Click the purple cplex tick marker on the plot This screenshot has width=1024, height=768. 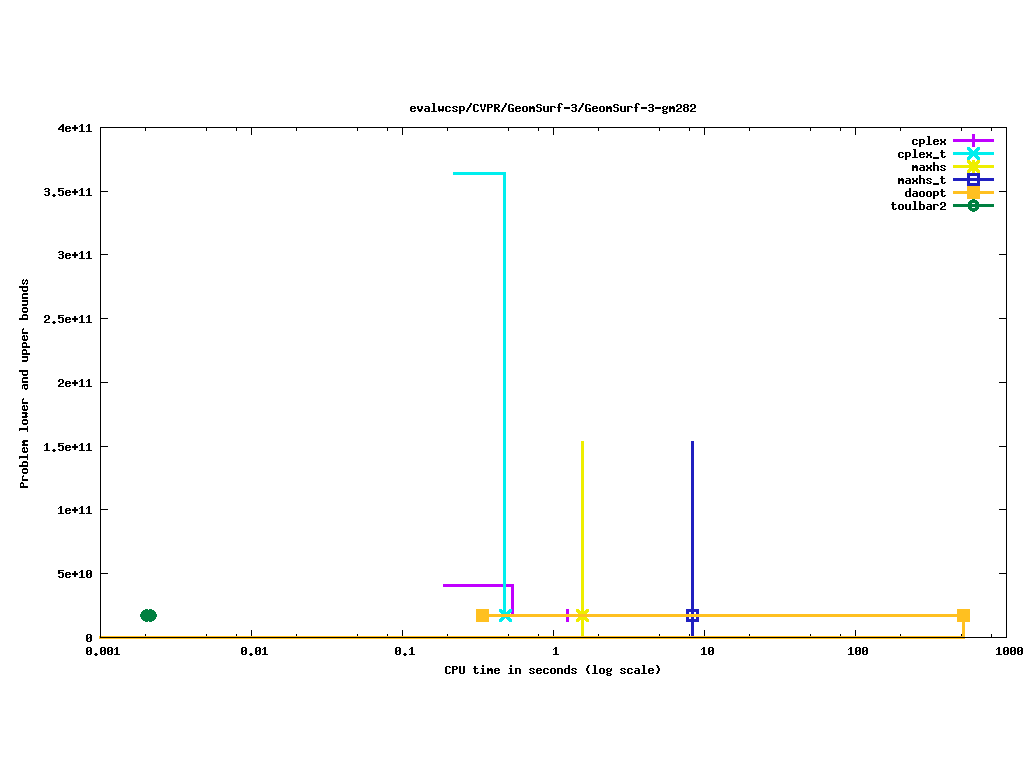[567, 615]
